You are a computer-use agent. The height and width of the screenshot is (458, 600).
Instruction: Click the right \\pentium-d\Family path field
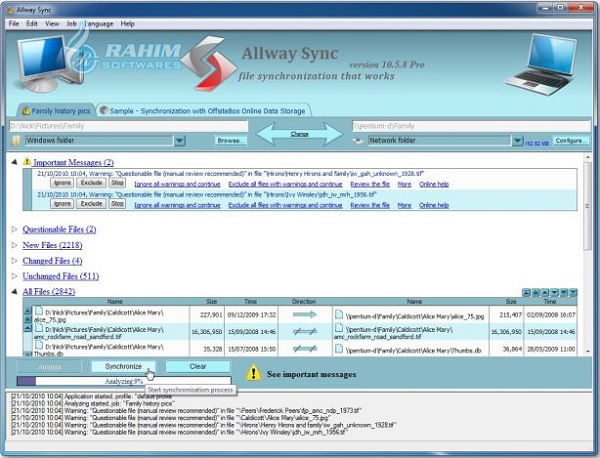471,126
